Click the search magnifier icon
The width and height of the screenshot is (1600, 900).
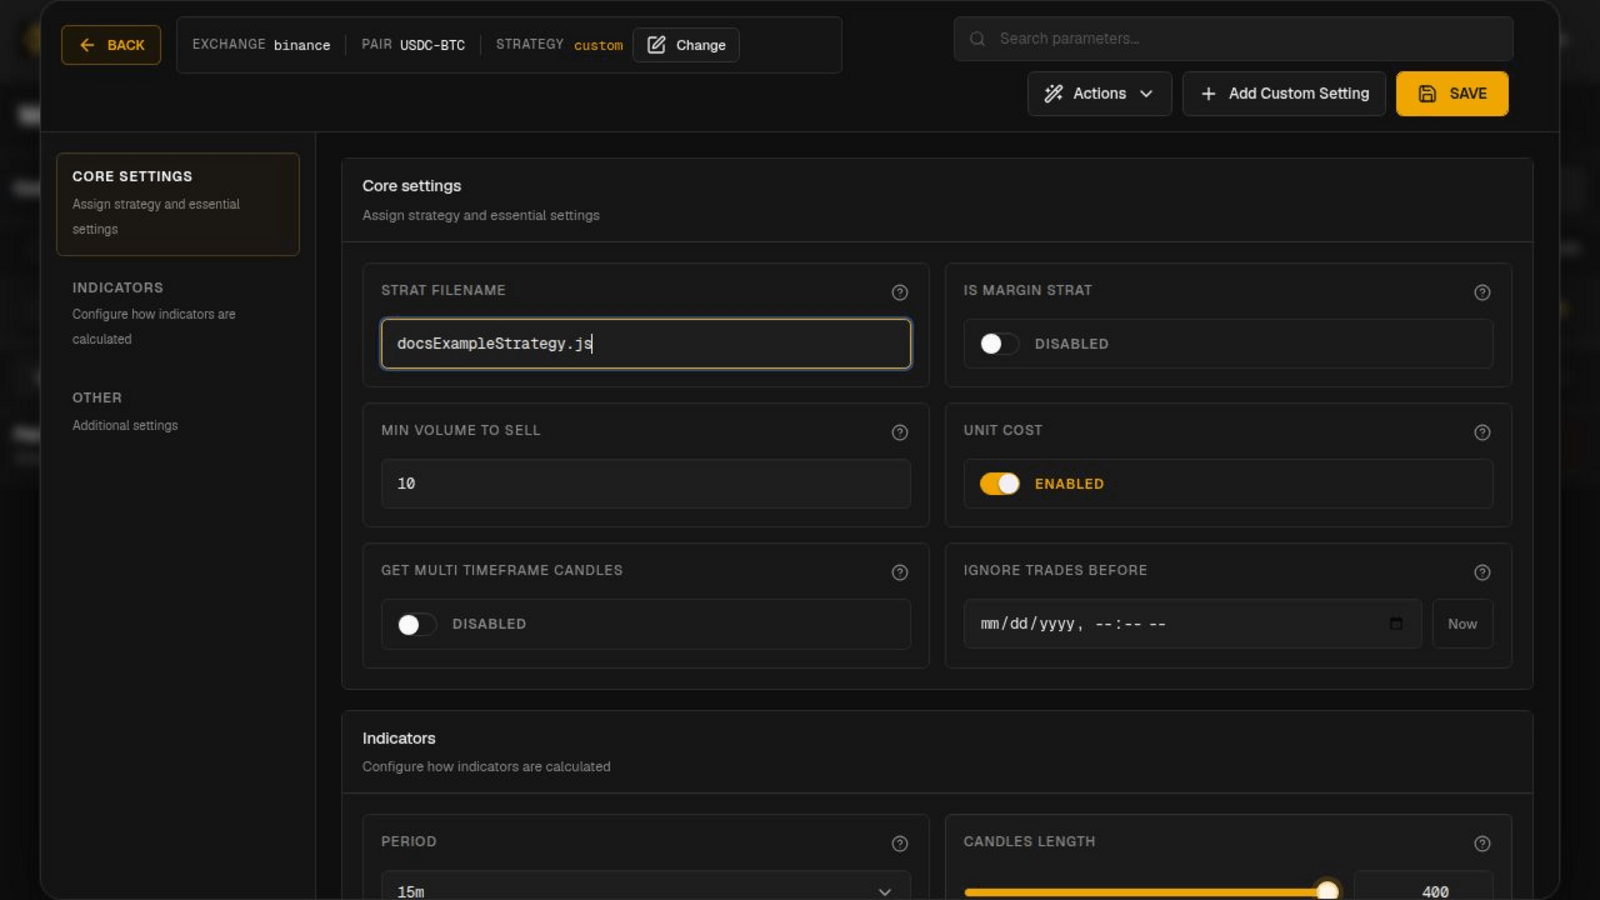tap(977, 39)
